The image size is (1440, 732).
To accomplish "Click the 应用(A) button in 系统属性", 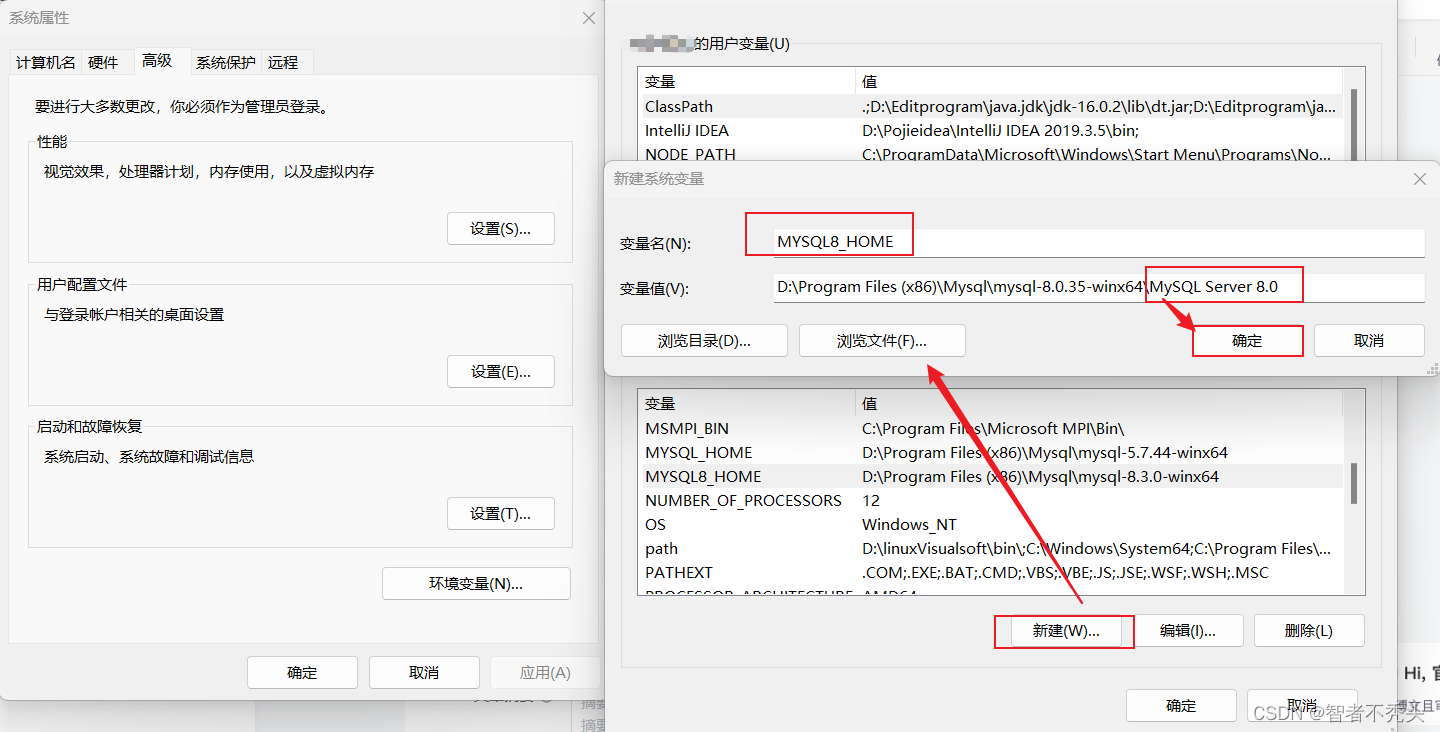I will point(545,672).
